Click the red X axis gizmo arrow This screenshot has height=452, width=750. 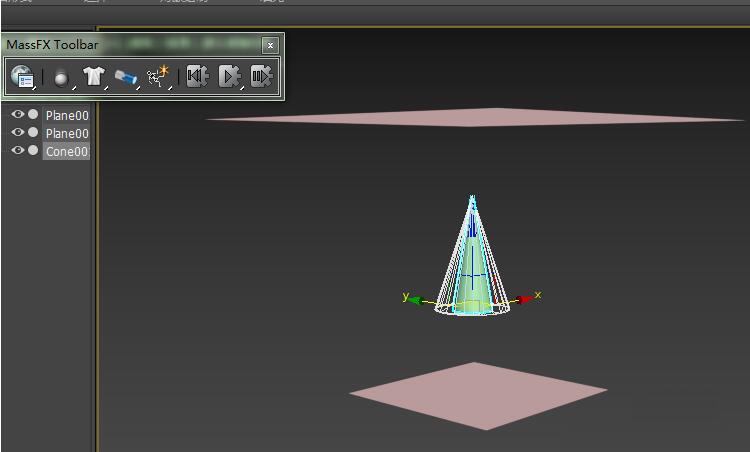pos(525,299)
